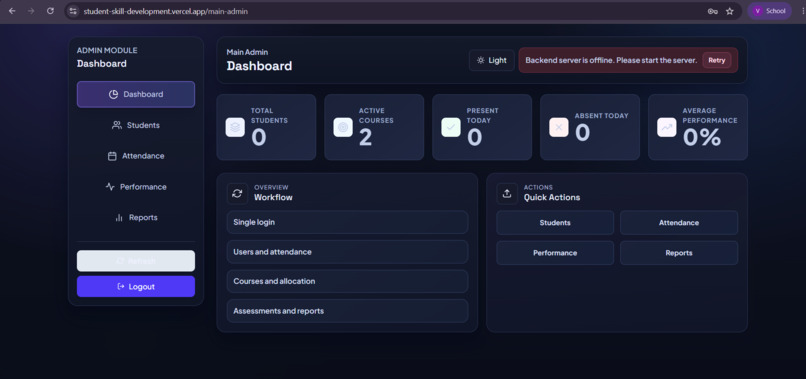Click the Total Students value 0
Image resolution: width=806 pixels, height=379 pixels.
coord(259,138)
